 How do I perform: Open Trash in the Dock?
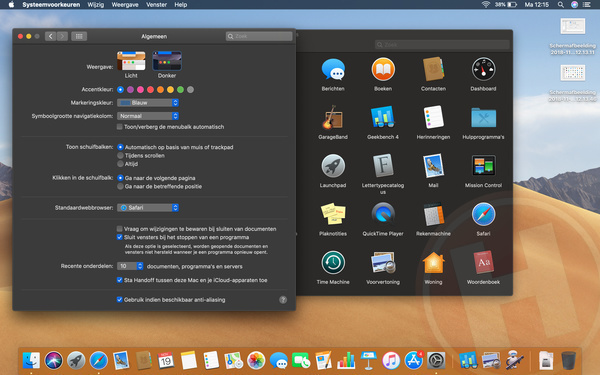[568, 360]
